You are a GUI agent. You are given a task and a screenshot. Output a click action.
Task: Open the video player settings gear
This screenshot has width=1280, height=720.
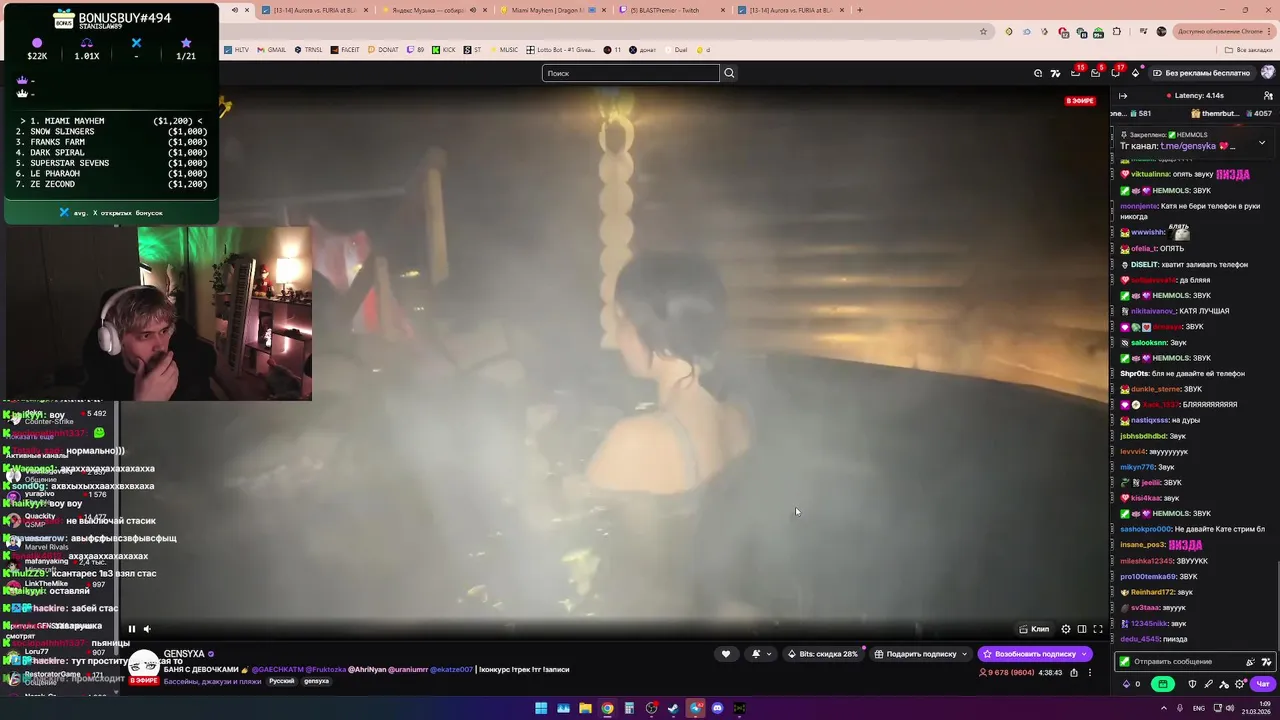point(1066,629)
